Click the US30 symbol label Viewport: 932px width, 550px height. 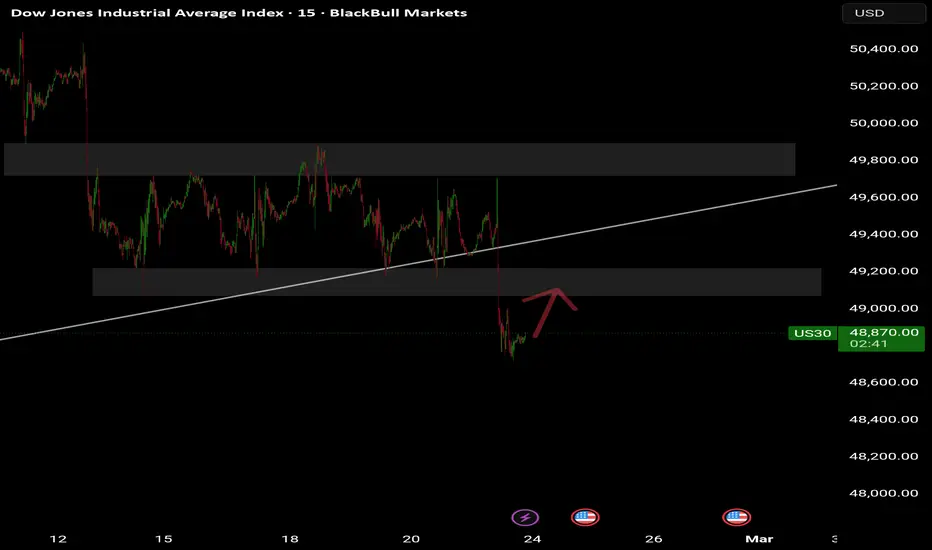pyautogui.click(x=813, y=333)
